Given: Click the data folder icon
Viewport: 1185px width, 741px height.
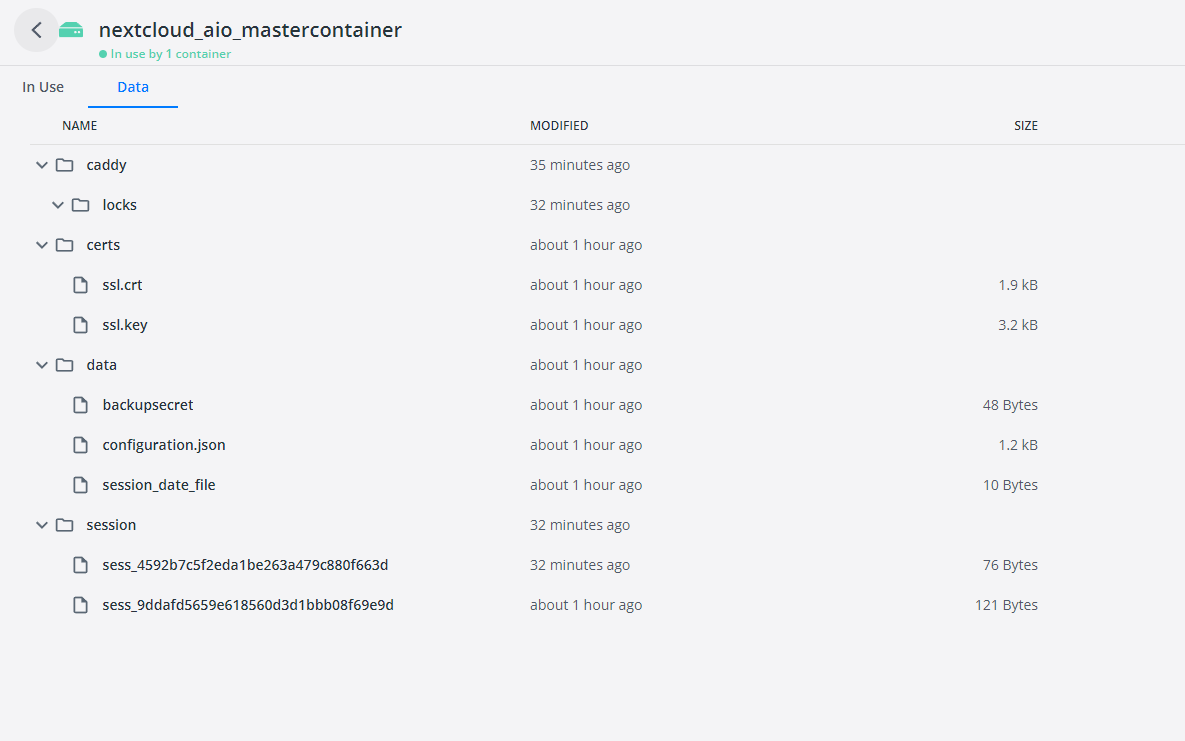Looking at the screenshot, I should point(65,365).
